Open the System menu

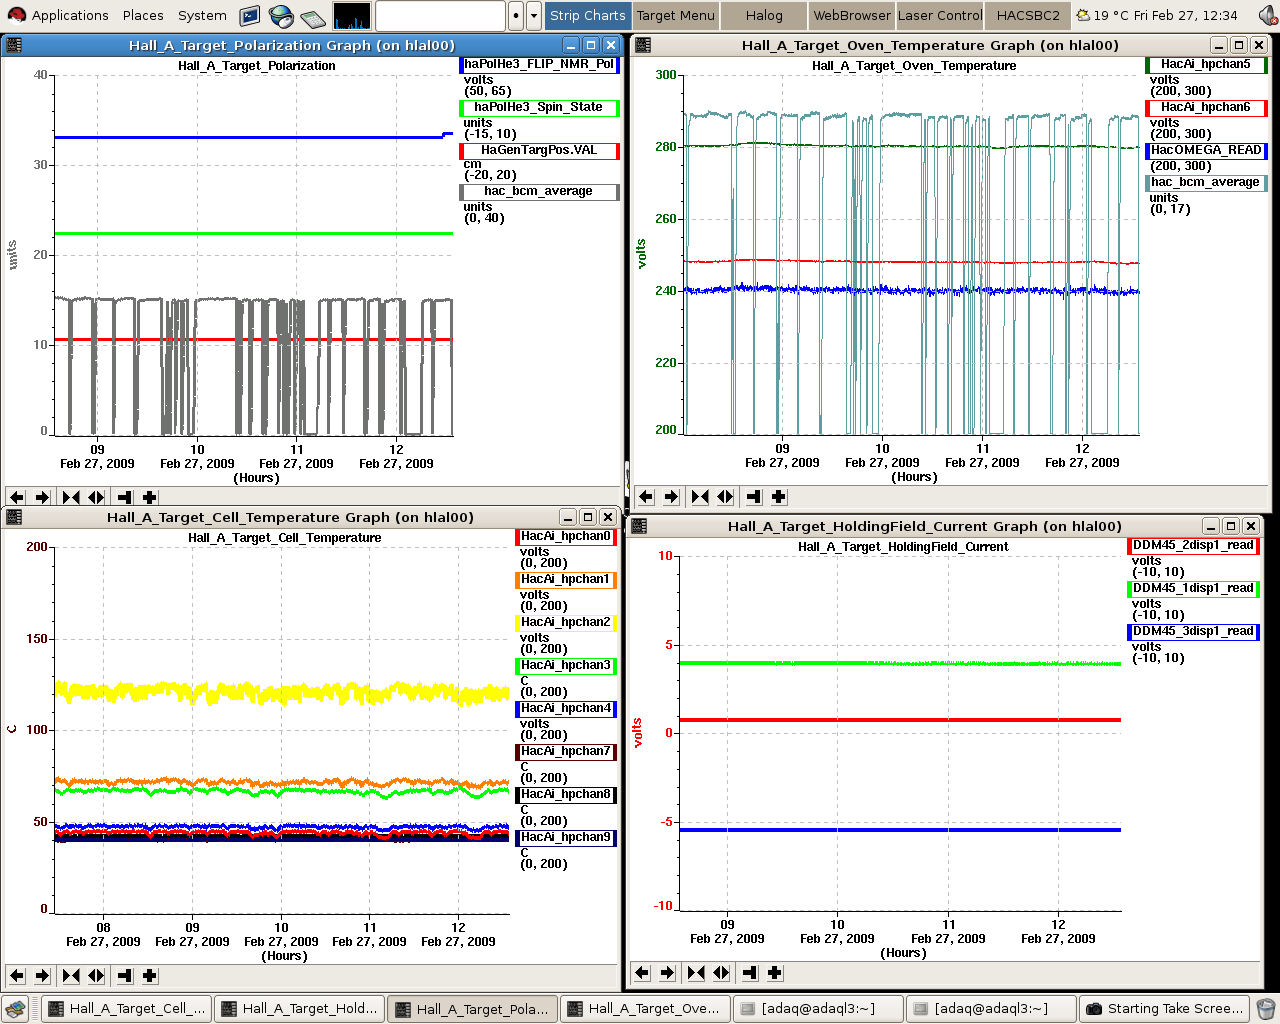pyautogui.click(x=202, y=15)
